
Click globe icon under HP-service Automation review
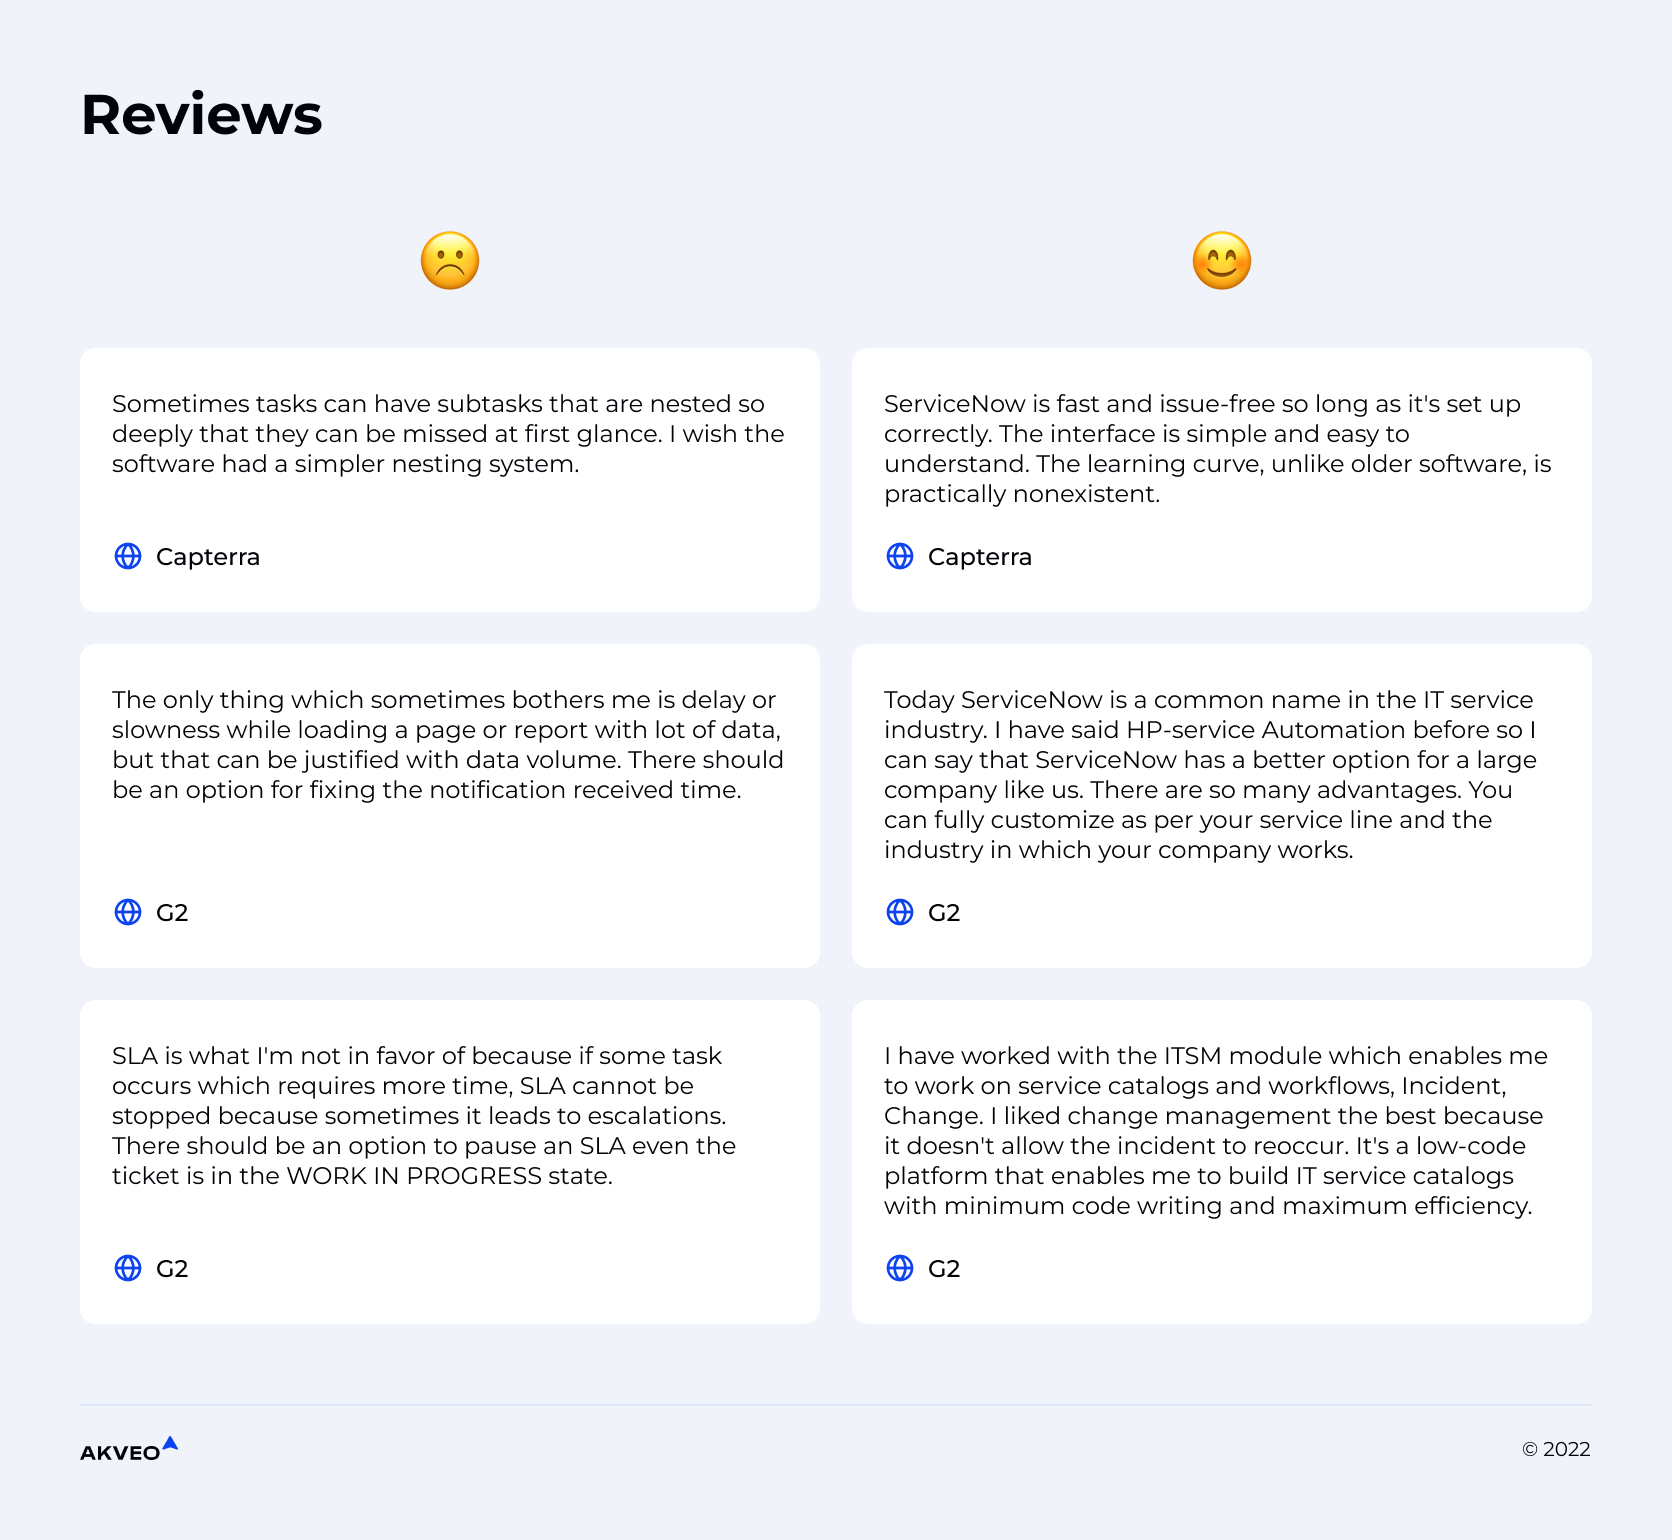[x=900, y=912]
